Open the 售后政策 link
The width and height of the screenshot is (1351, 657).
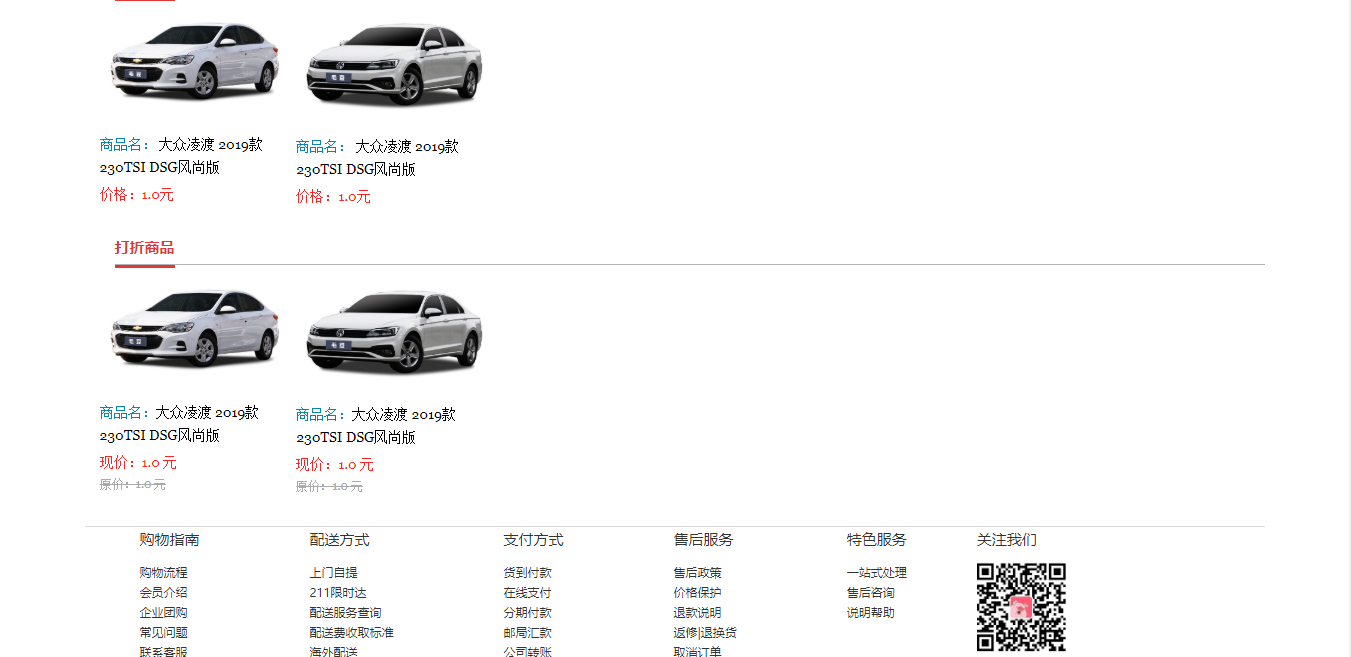(x=697, y=573)
